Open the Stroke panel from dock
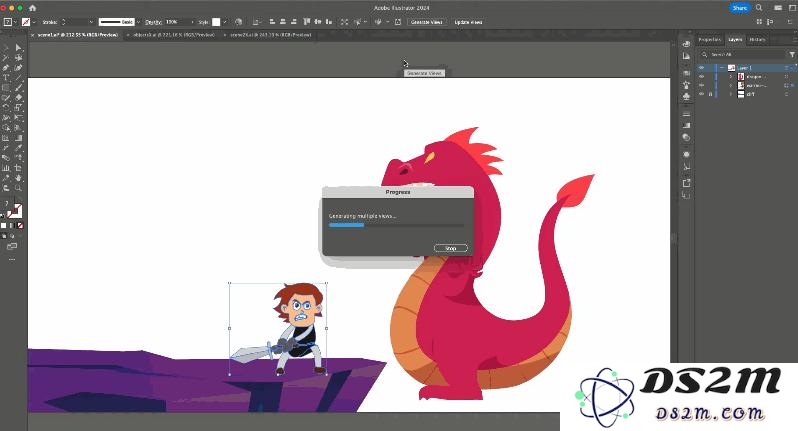This screenshot has width=798, height=431. (686, 114)
